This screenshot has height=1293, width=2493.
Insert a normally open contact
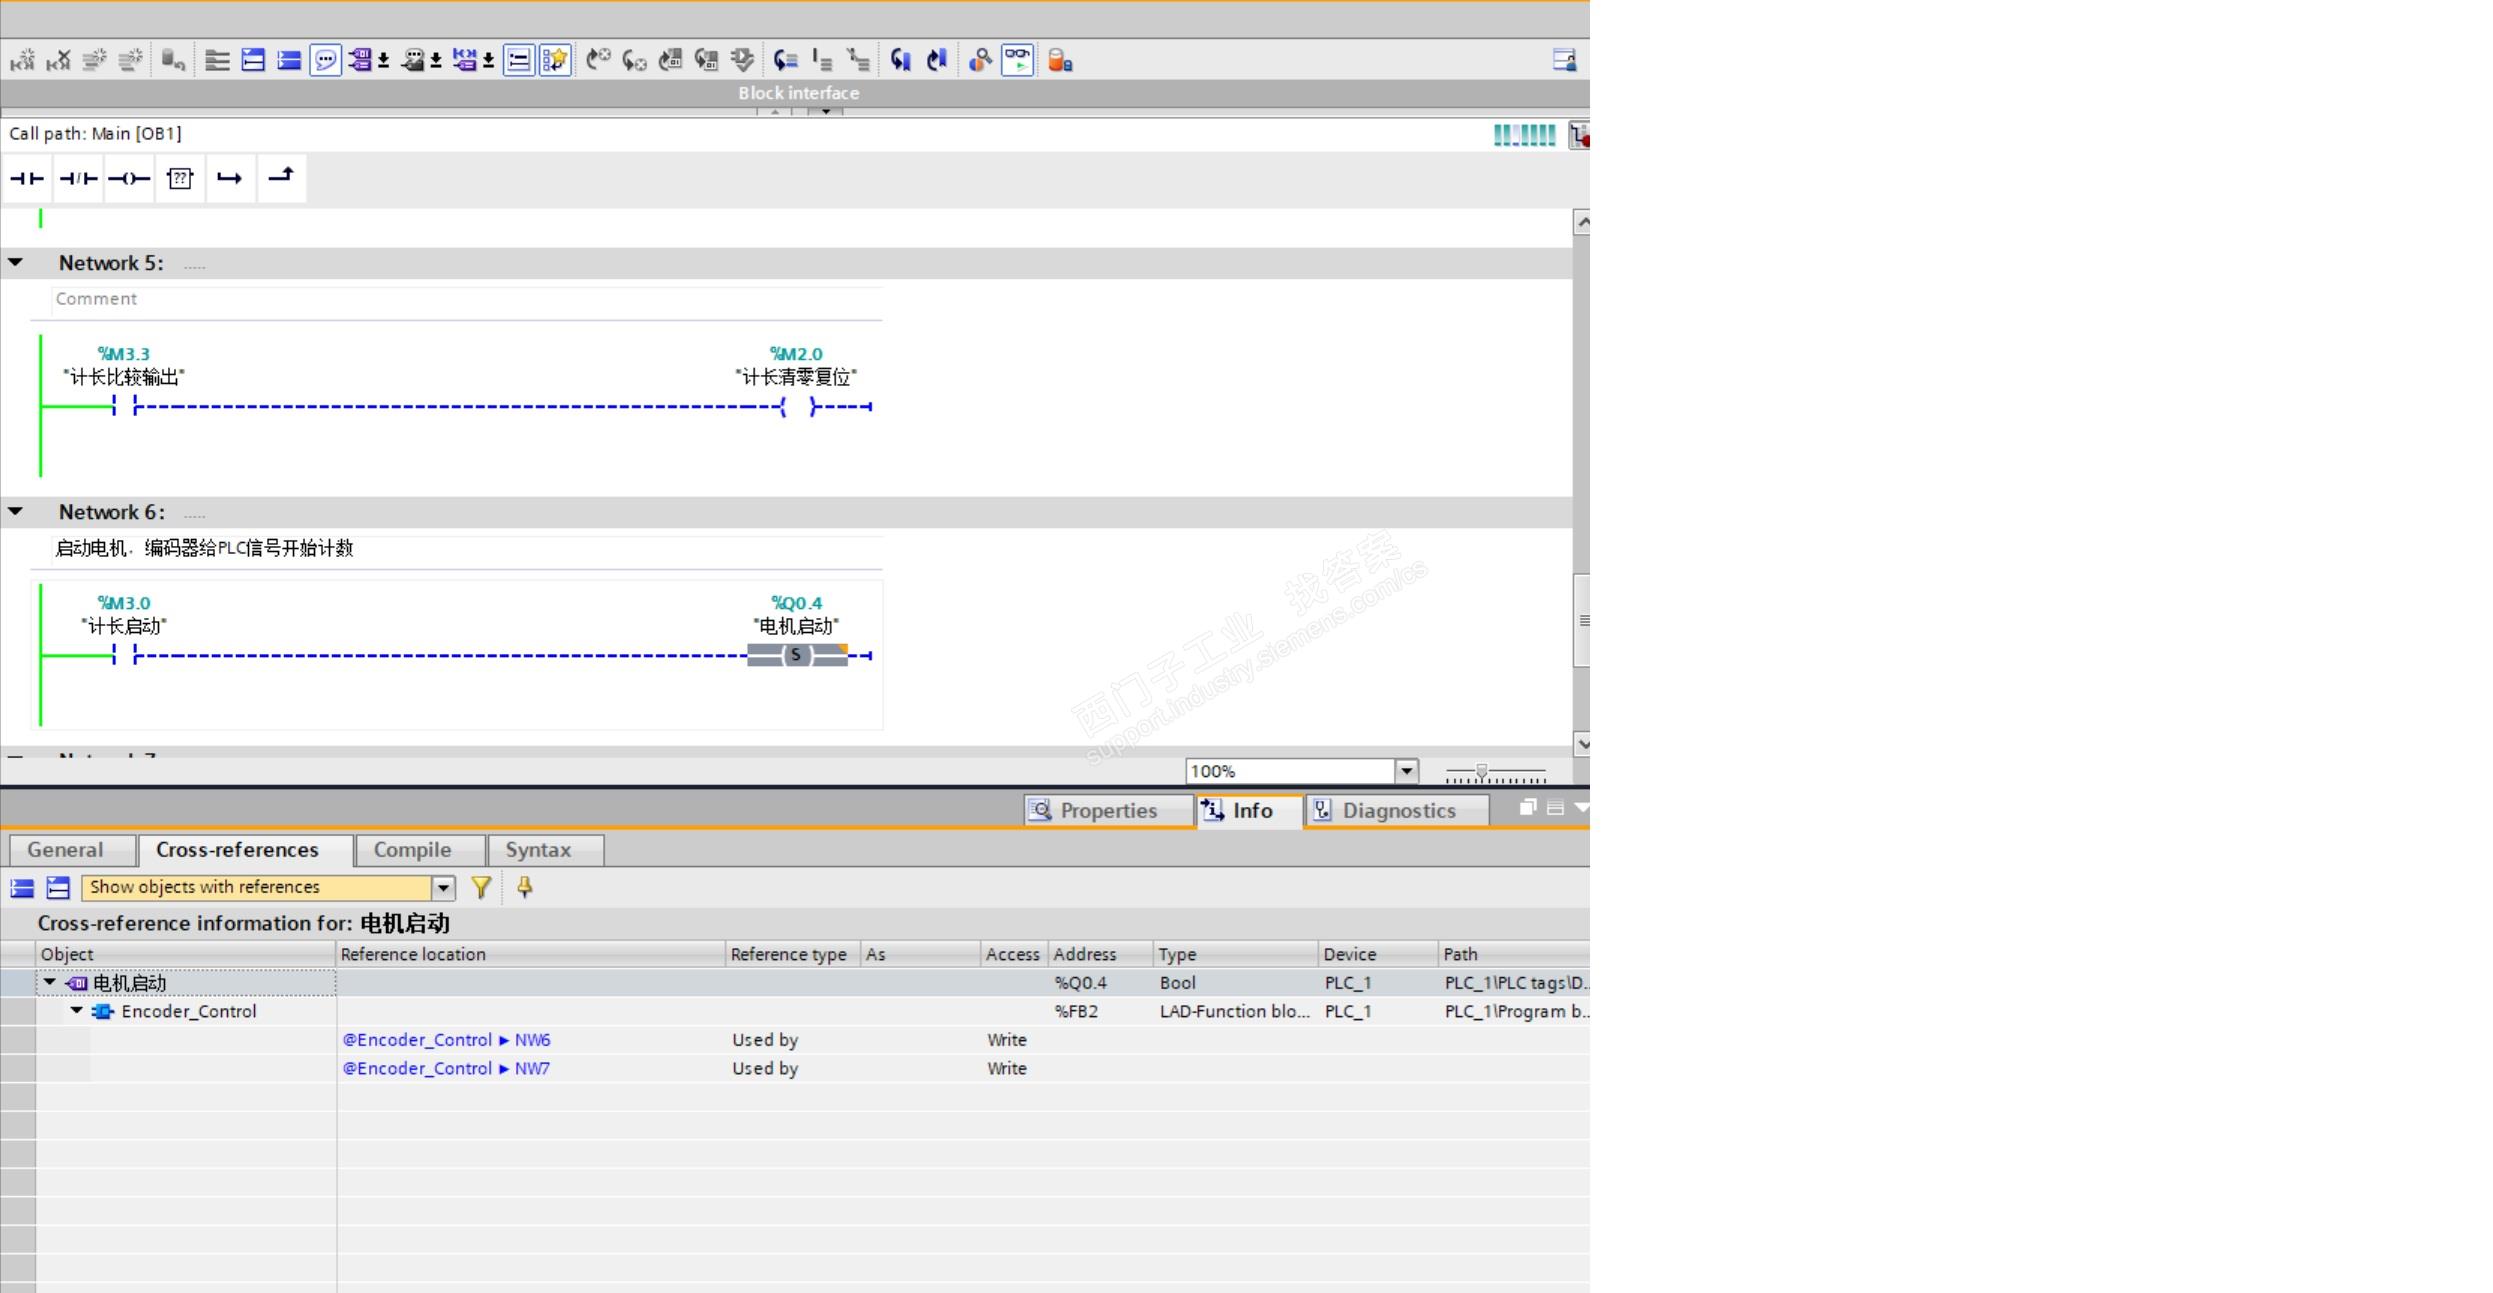coord(27,179)
